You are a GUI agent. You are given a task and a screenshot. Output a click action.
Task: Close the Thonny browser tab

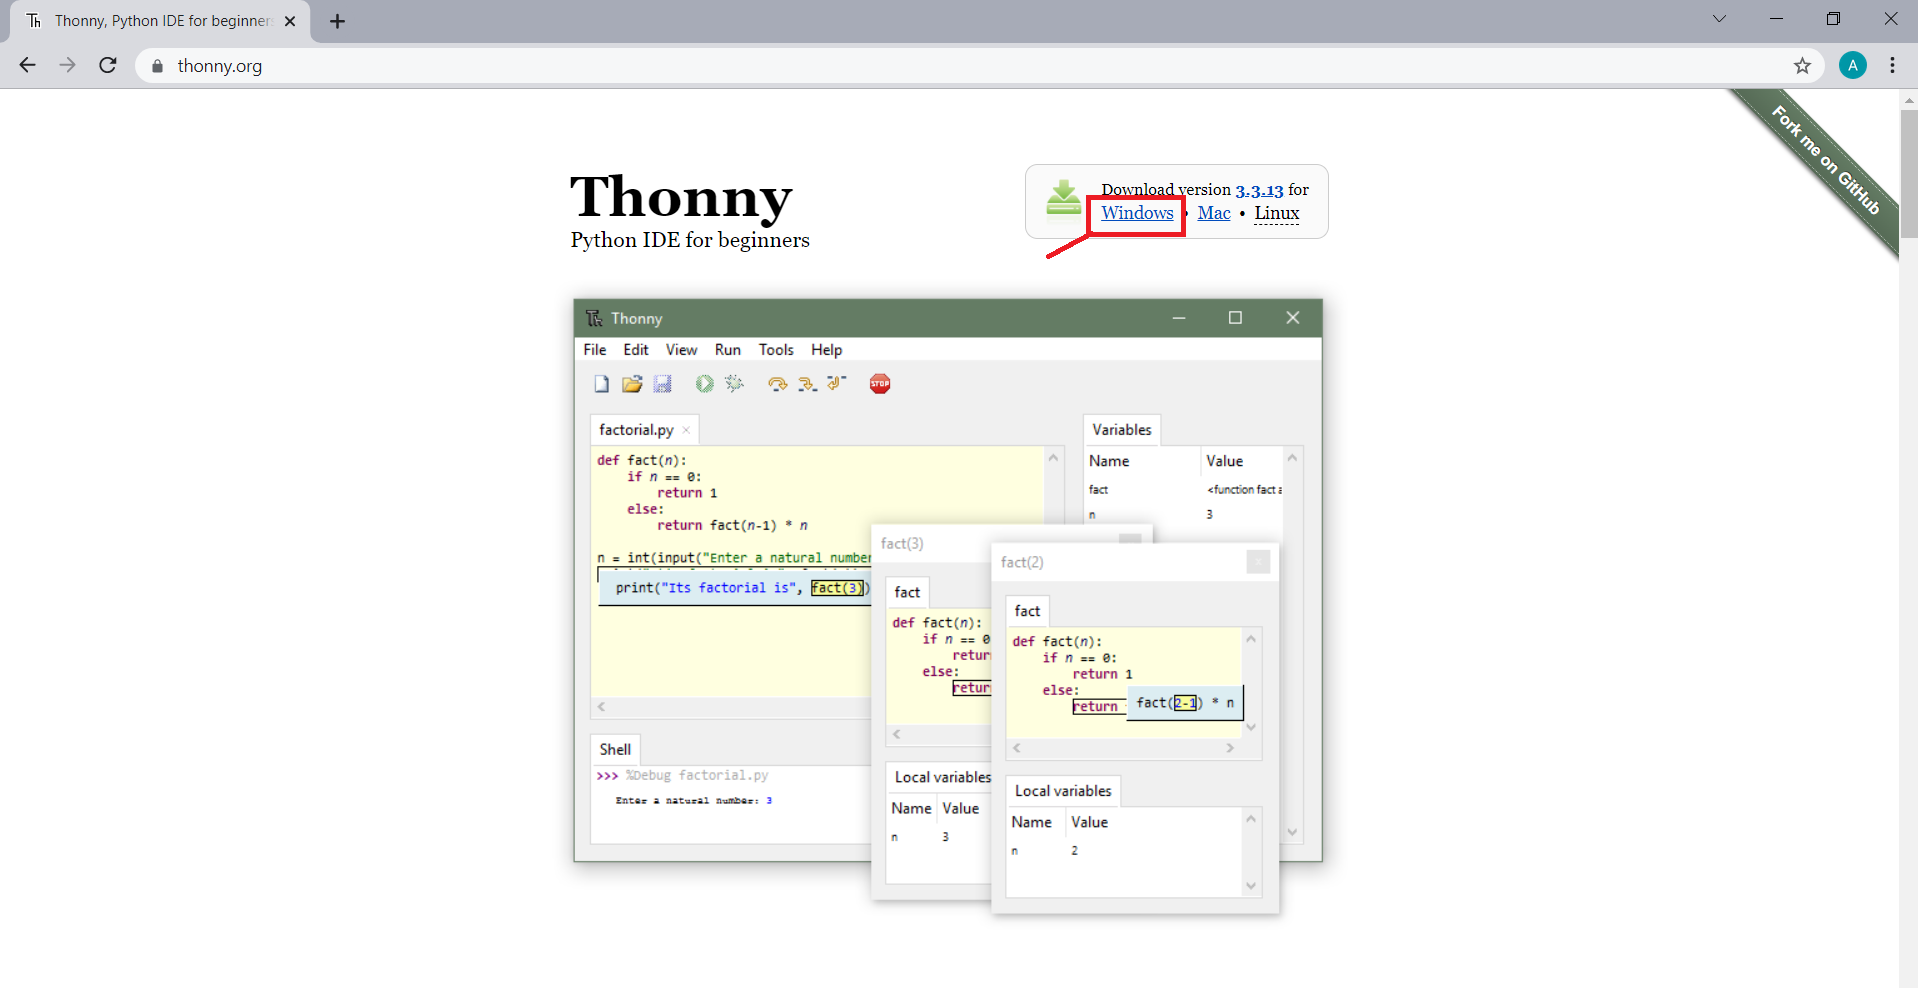(x=290, y=21)
